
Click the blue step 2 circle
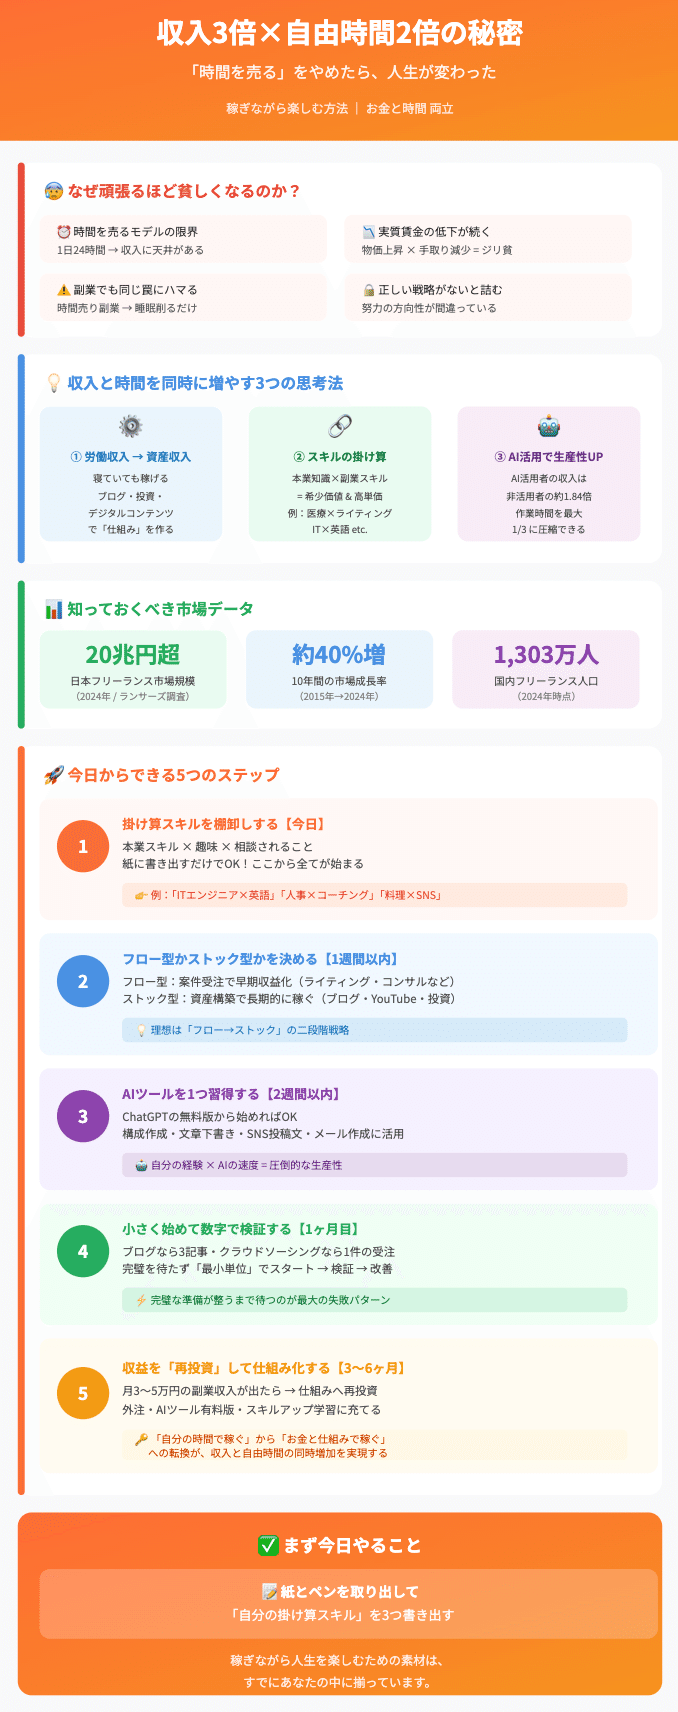pyautogui.click(x=83, y=981)
